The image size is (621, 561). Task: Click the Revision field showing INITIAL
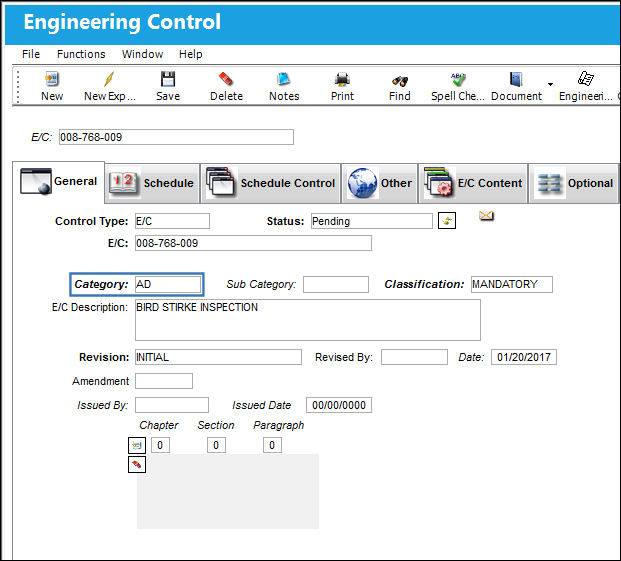click(x=218, y=357)
